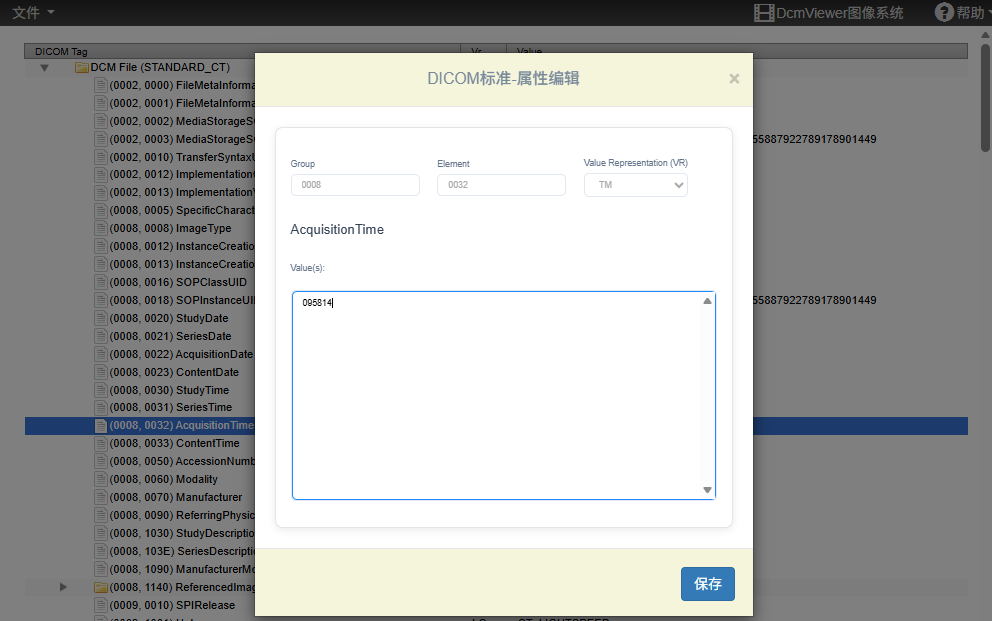Click the DCM File folder icon
This screenshot has height=621, width=992.
[x=82, y=68]
